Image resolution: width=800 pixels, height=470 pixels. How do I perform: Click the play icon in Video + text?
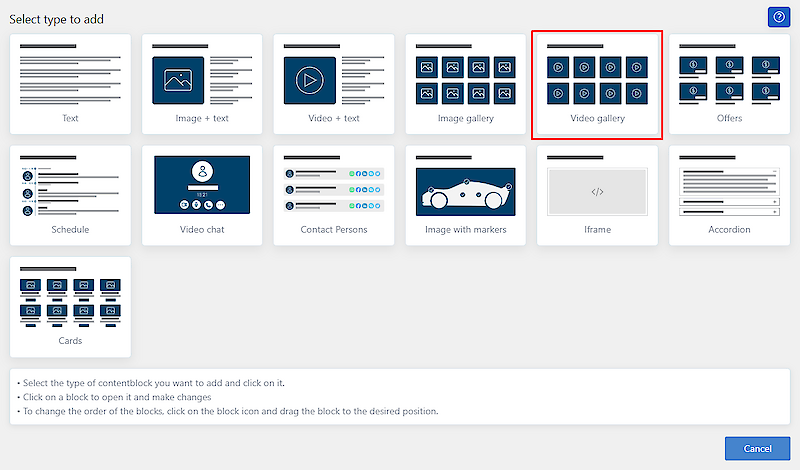pos(309,78)
